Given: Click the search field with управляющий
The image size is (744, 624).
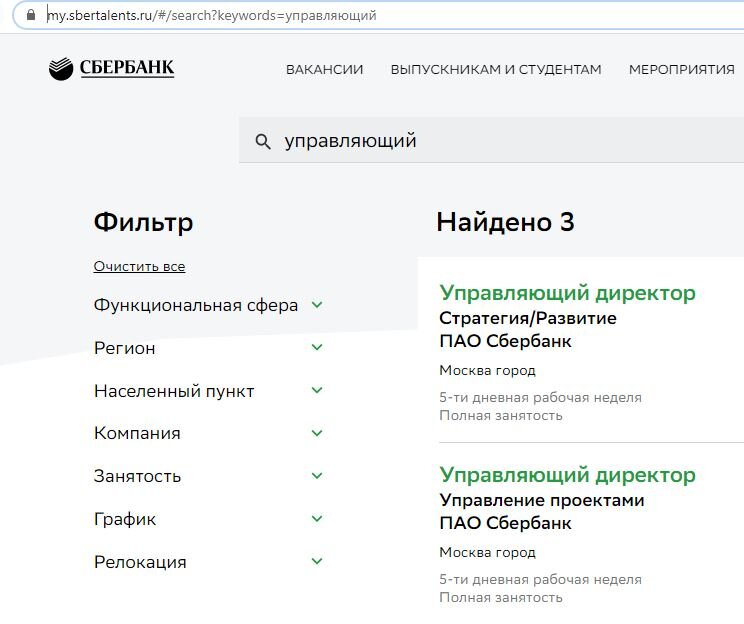Looking at the screenshot, I should click(x=491, y=141).
